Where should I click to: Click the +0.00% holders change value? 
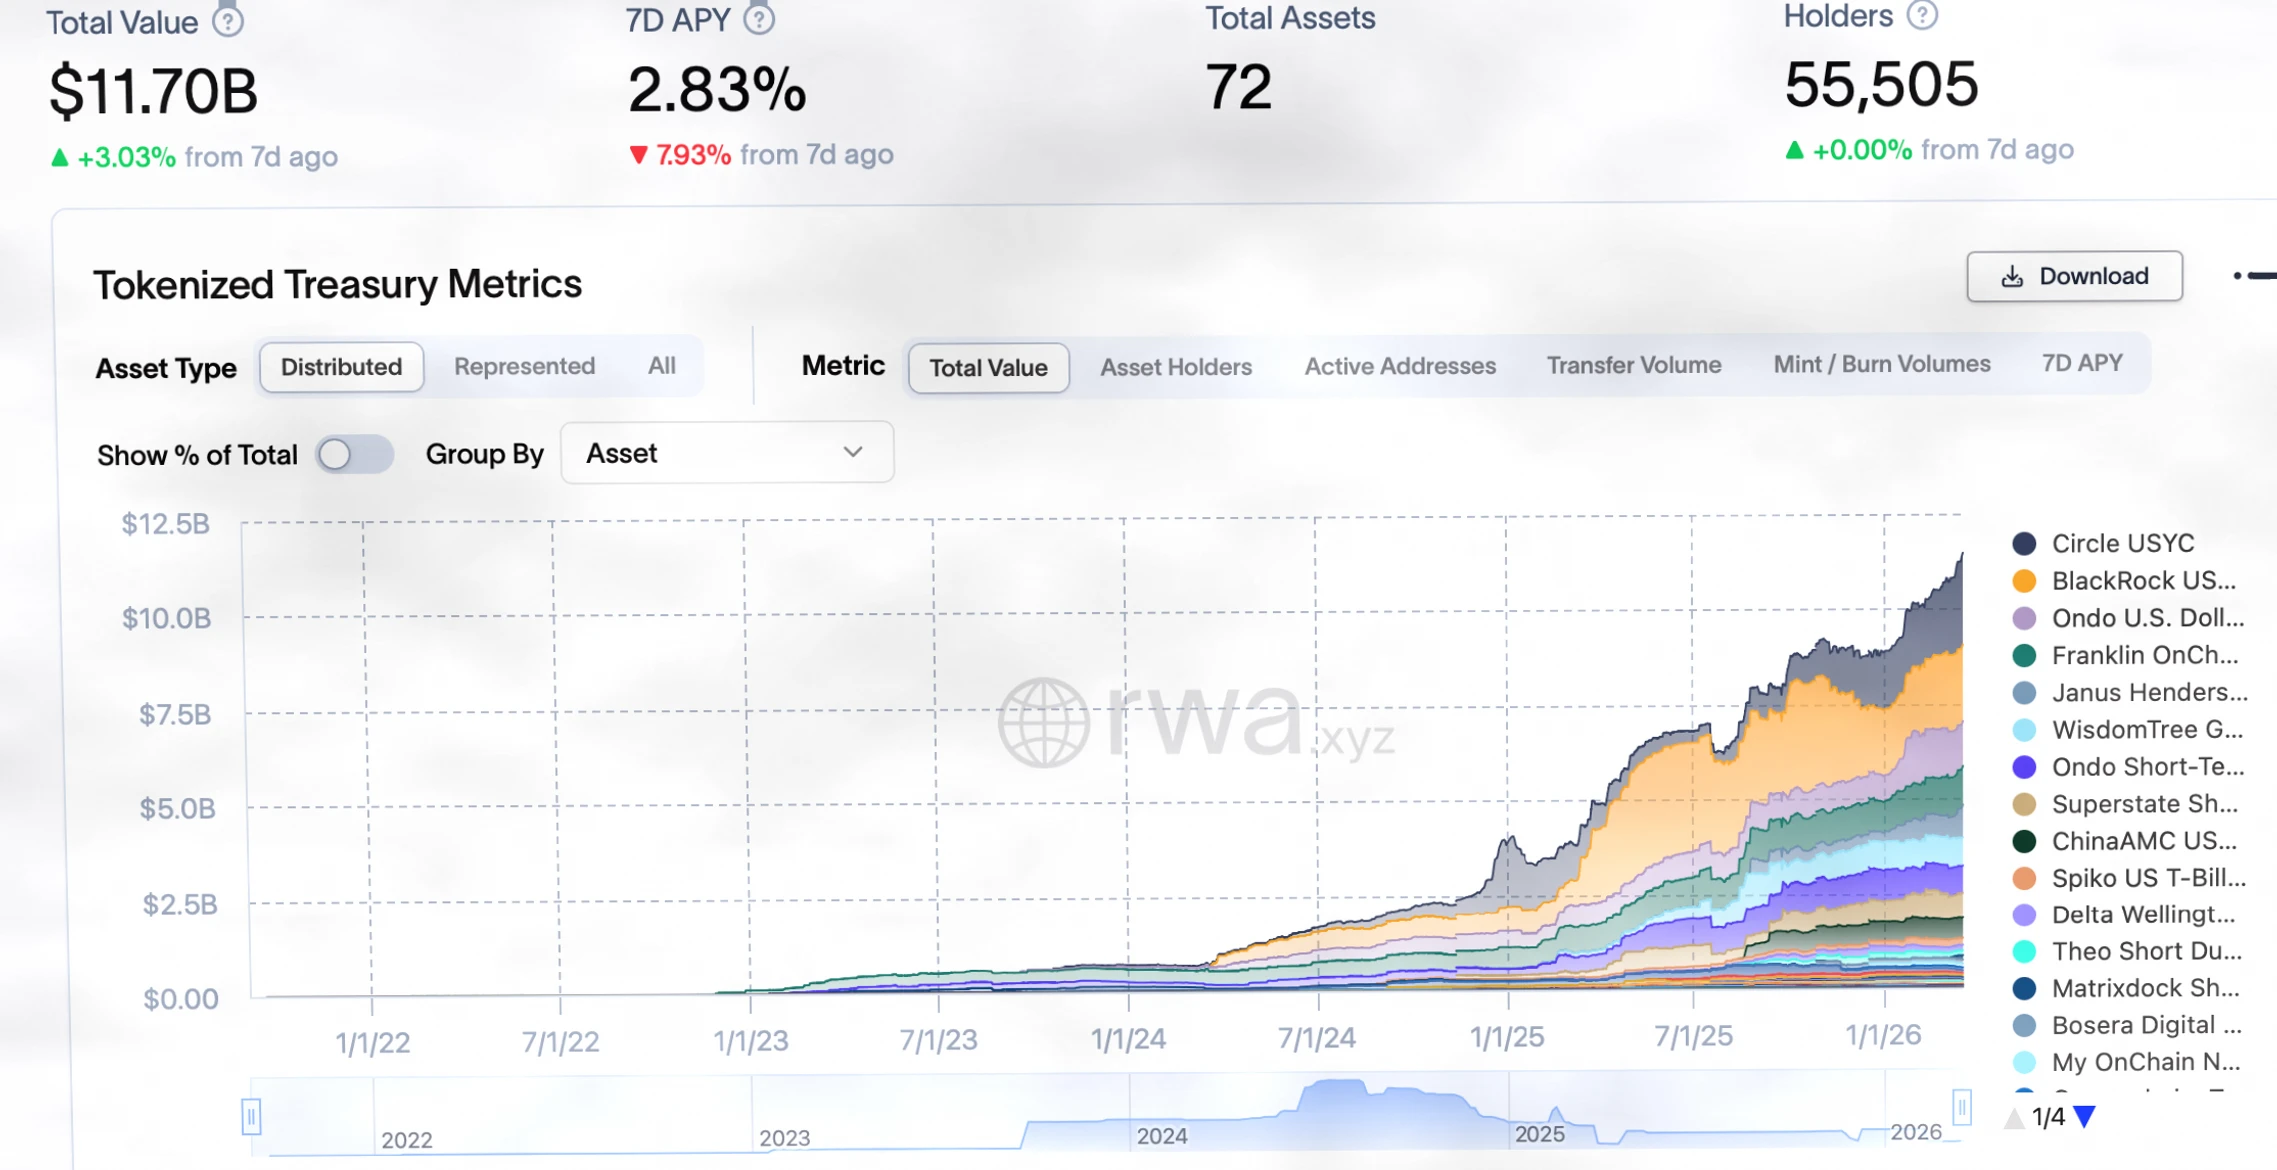1862,150
